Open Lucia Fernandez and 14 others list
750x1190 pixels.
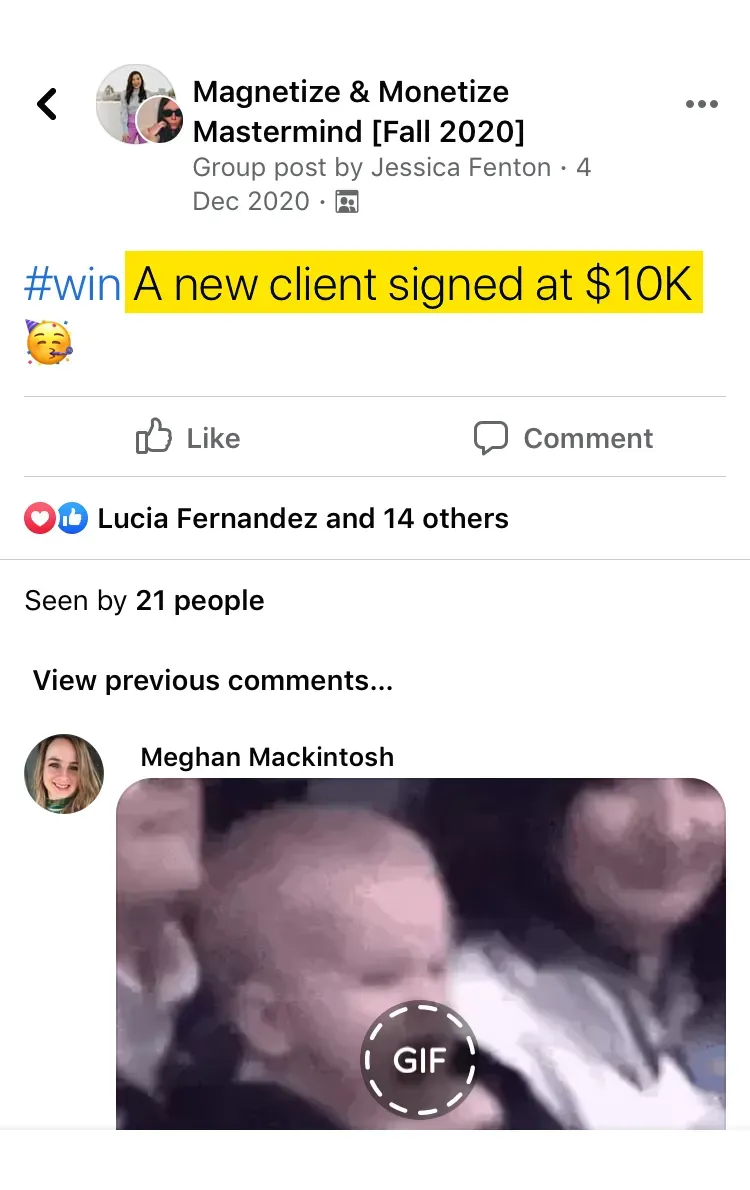(303, 518)
